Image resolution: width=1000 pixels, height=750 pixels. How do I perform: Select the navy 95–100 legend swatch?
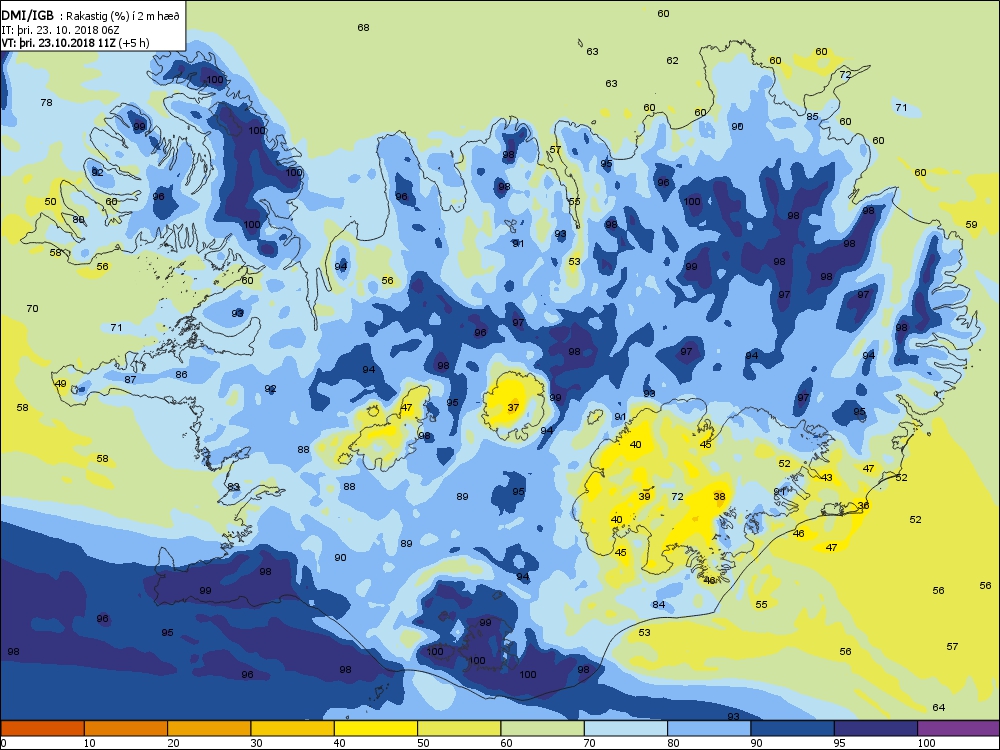click(876, 728)
